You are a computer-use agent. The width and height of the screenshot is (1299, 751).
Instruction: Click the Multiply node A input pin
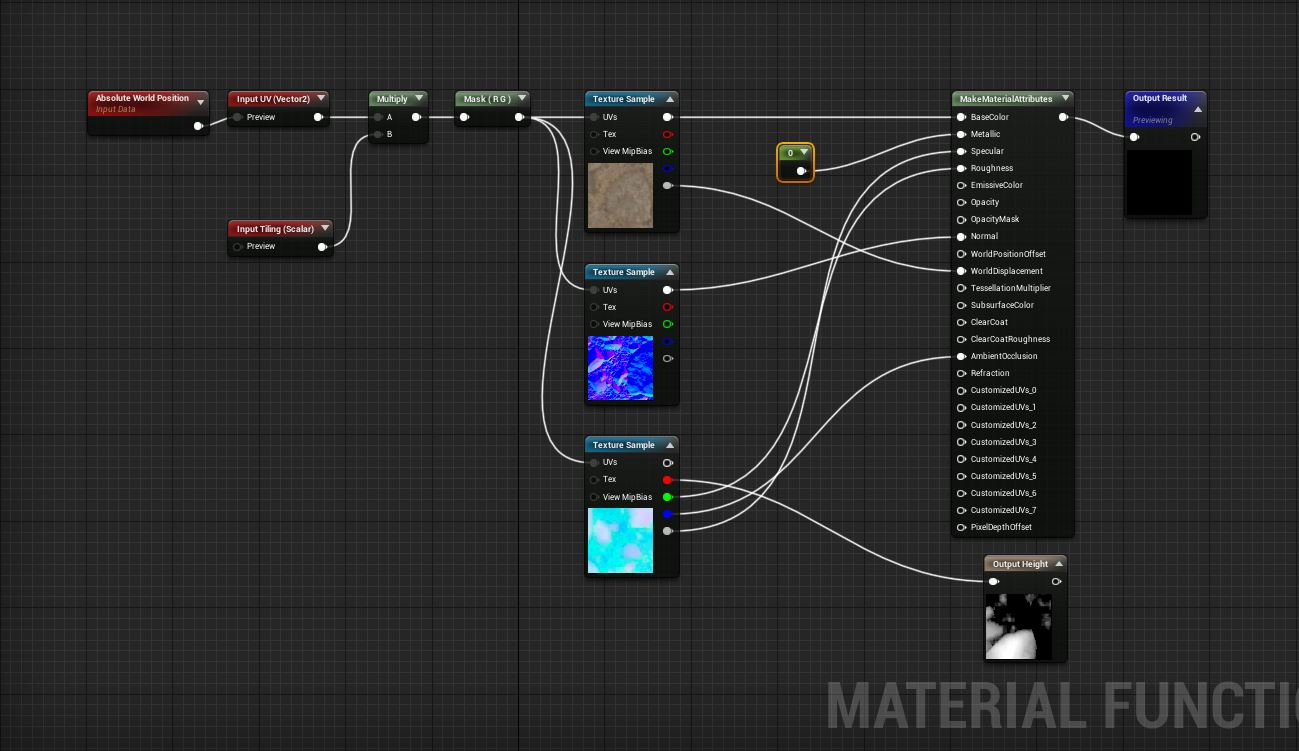[x=378, y=117]
